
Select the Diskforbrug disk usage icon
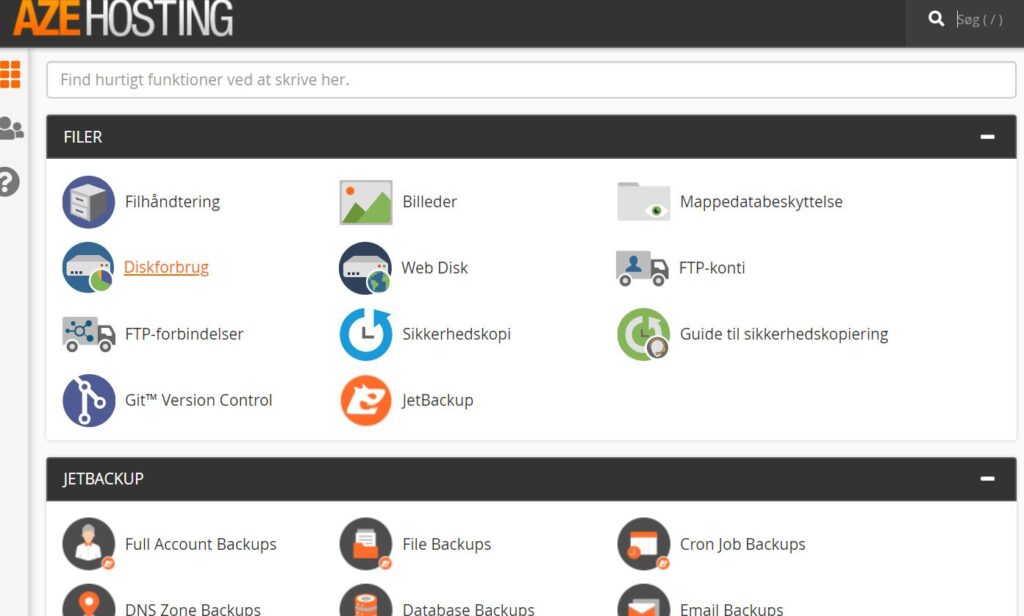[88, 267]
